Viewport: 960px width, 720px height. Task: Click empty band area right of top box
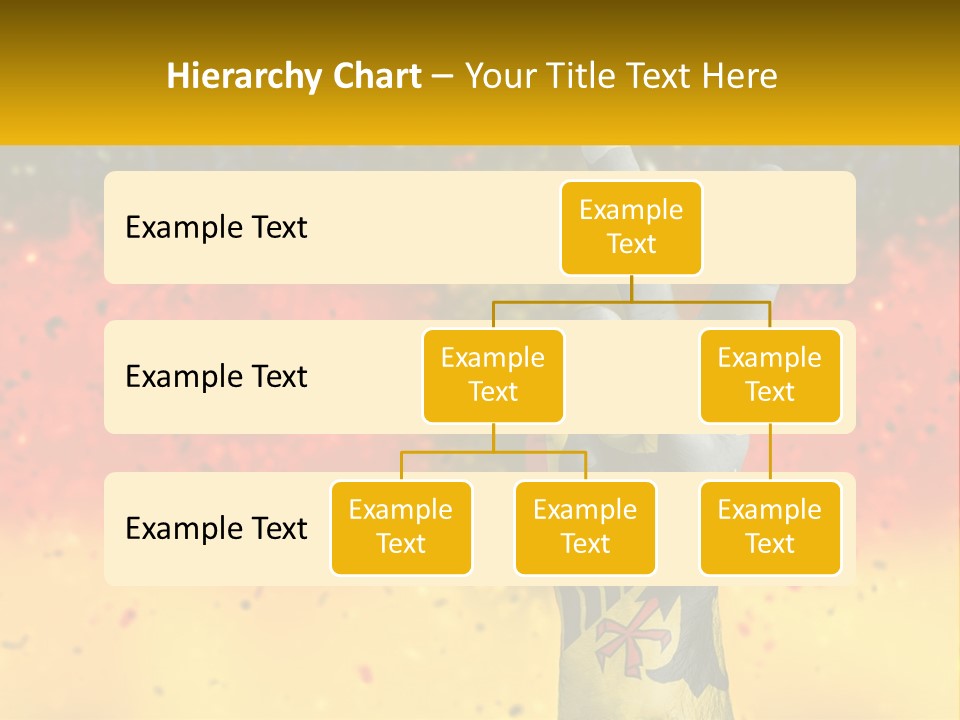780,227
